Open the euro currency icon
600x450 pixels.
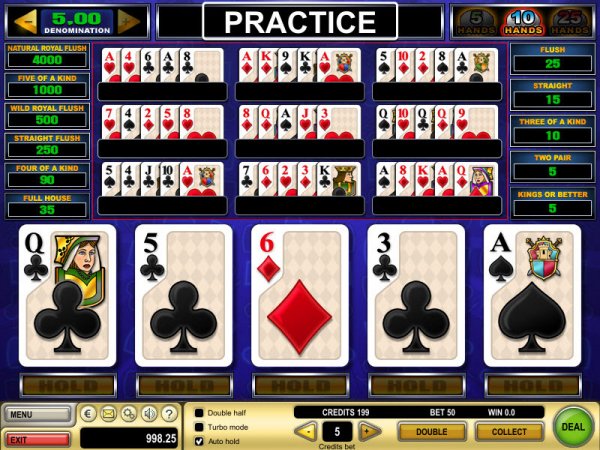coord(88,414)
